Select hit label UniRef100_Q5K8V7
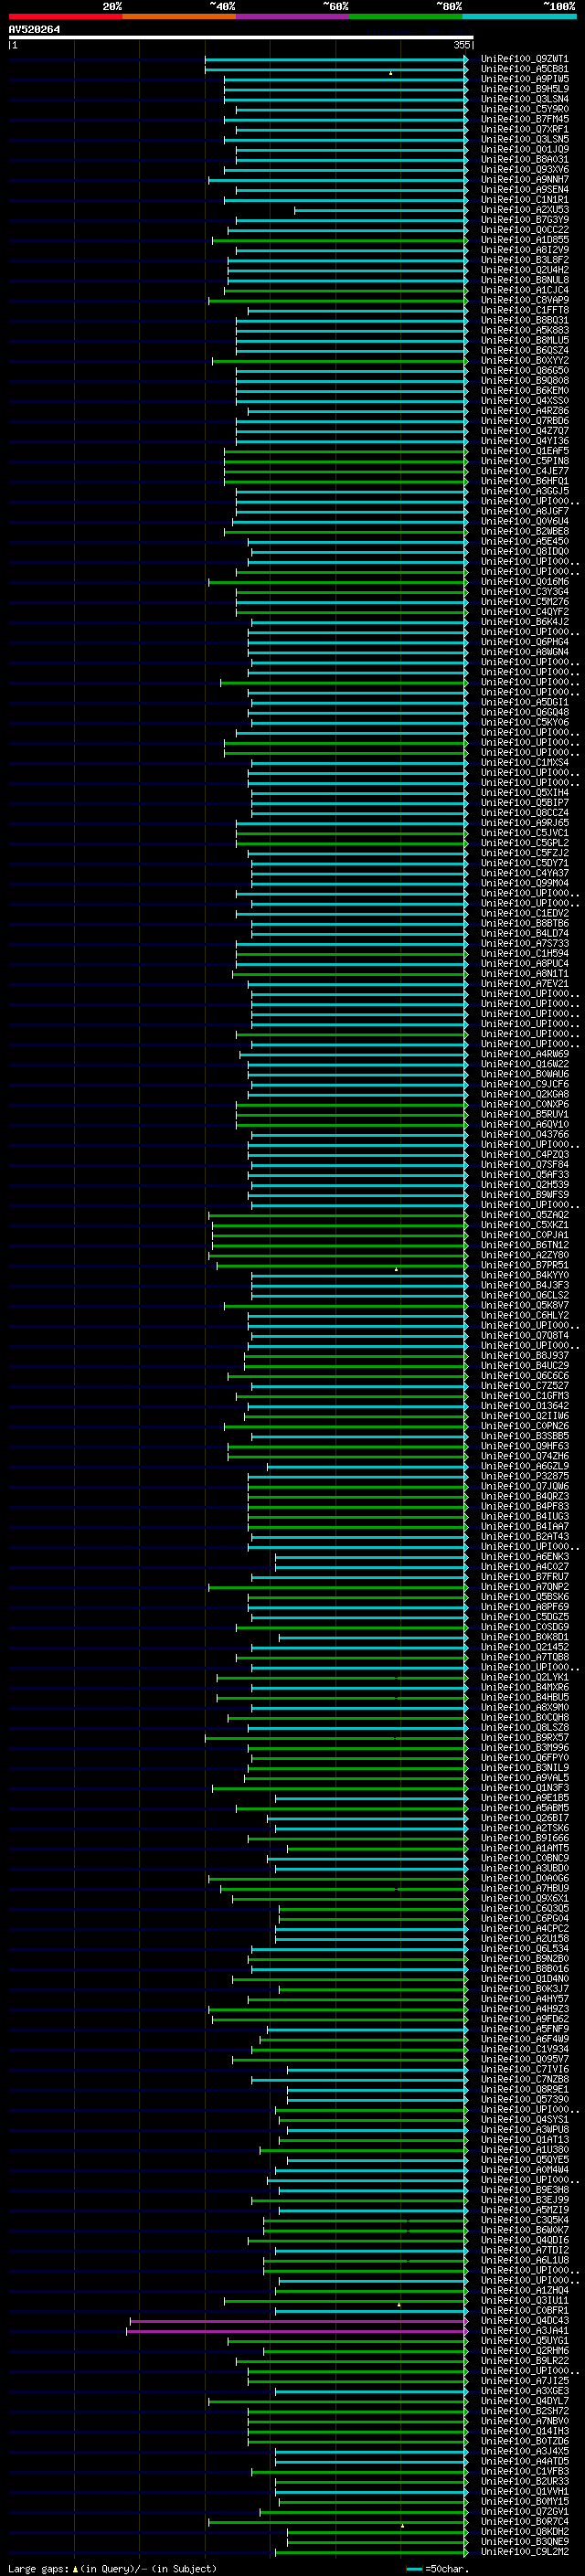The width and height of the screenshot is (585, 2576). click(x=524, y=1305)
